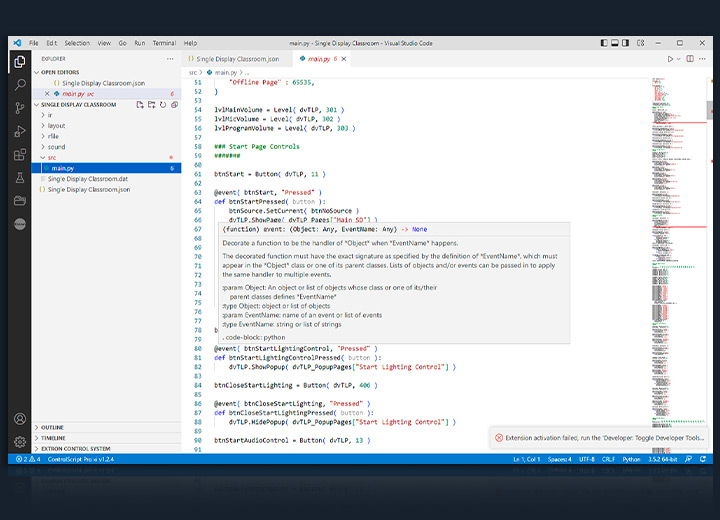The width and height of the screenshot is (720, 520).
Task: Open the Edit menu
Action: [51, 43]
